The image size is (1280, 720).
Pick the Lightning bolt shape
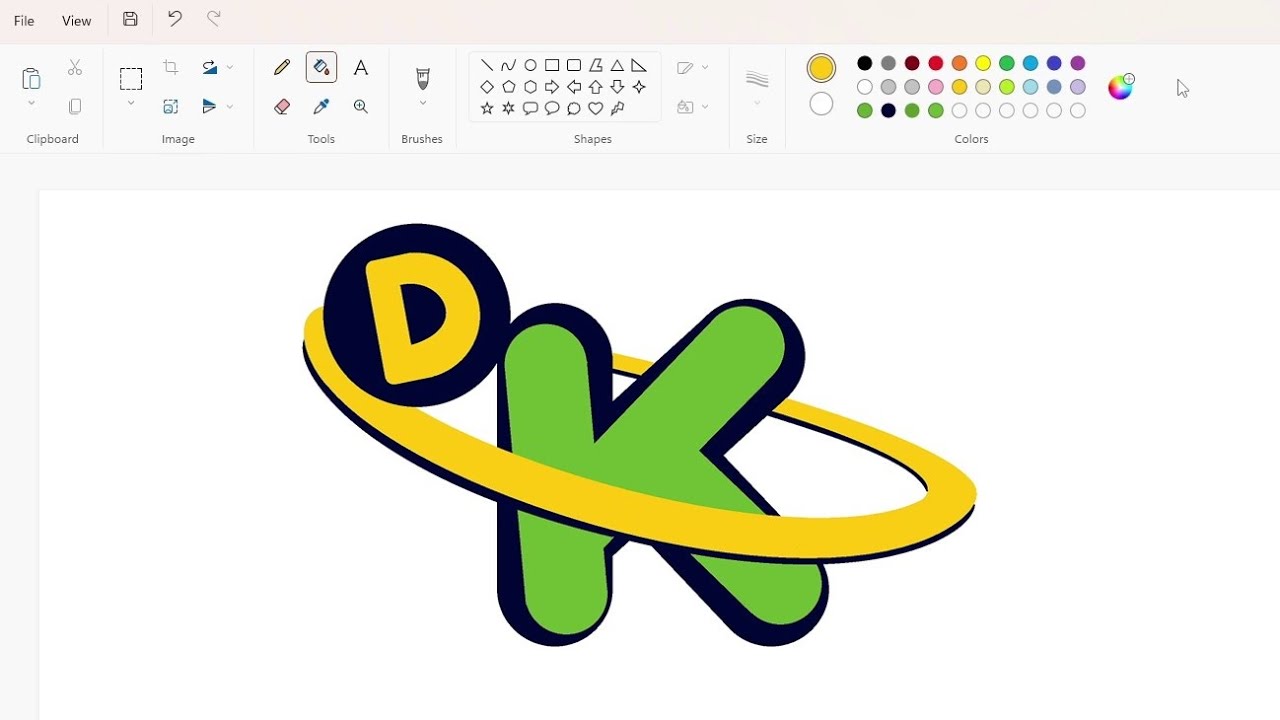tap(617, 108)
